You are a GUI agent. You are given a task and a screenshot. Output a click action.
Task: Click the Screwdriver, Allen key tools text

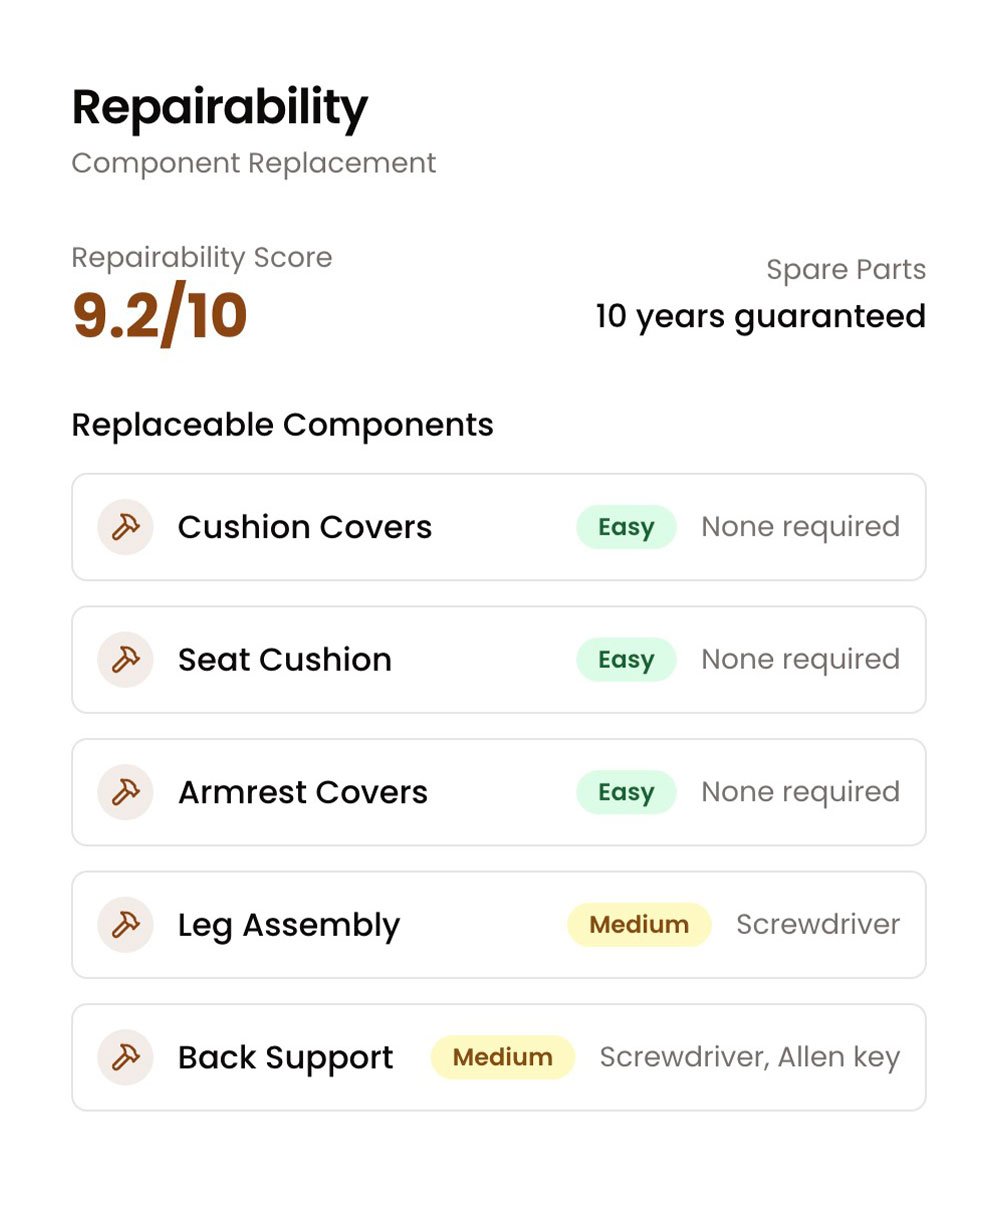(x=750, y=1058)
